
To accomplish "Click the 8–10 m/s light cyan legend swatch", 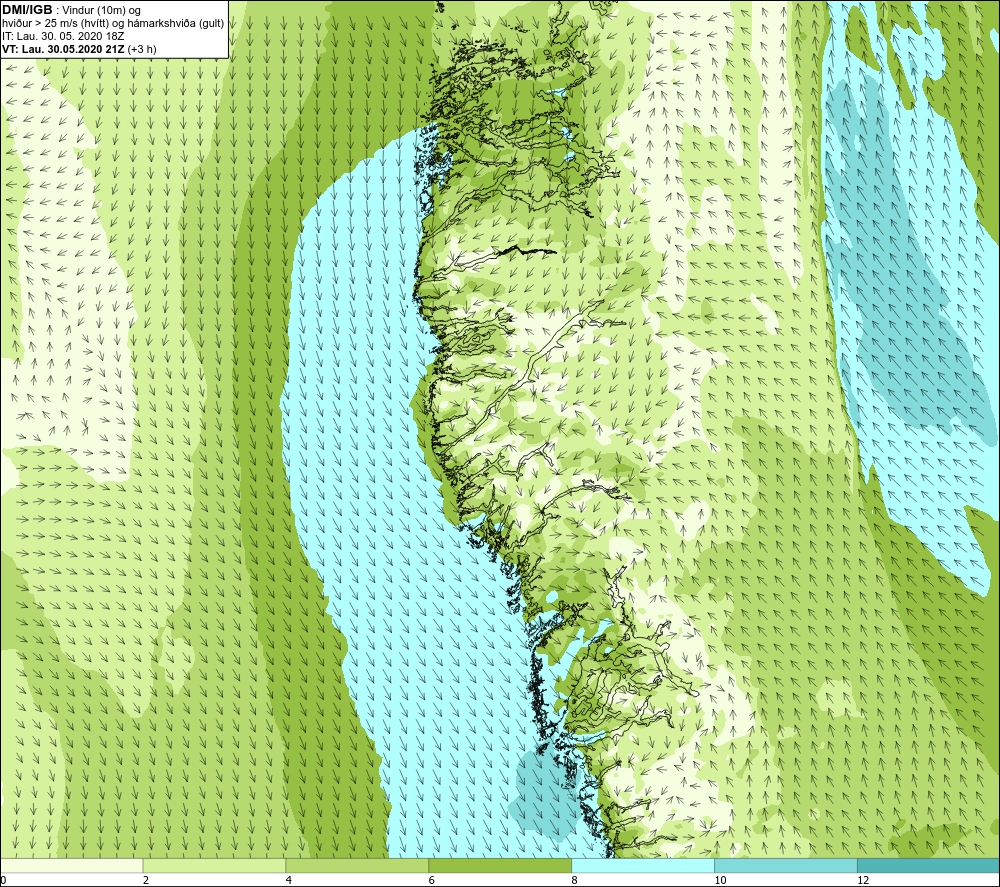I will (x=643, y=866).
